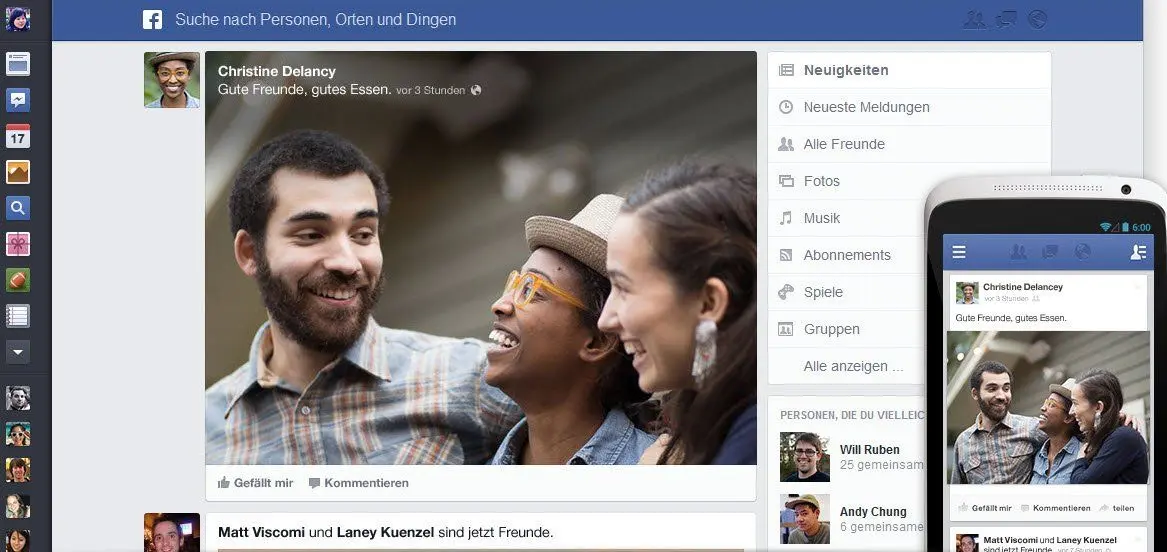
Task: Click the clock icon beside Neueste Meldungen
Action: click(x=786, y=107)
